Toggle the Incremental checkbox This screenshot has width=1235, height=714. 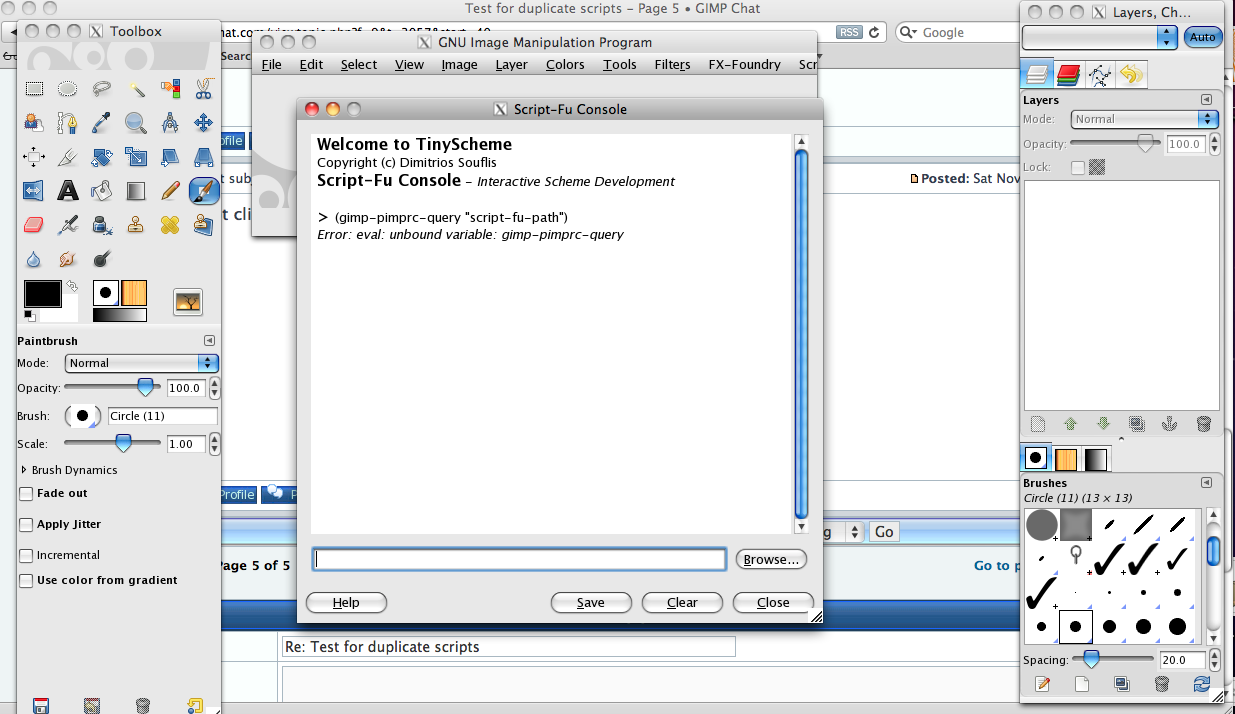coord(27,555)
